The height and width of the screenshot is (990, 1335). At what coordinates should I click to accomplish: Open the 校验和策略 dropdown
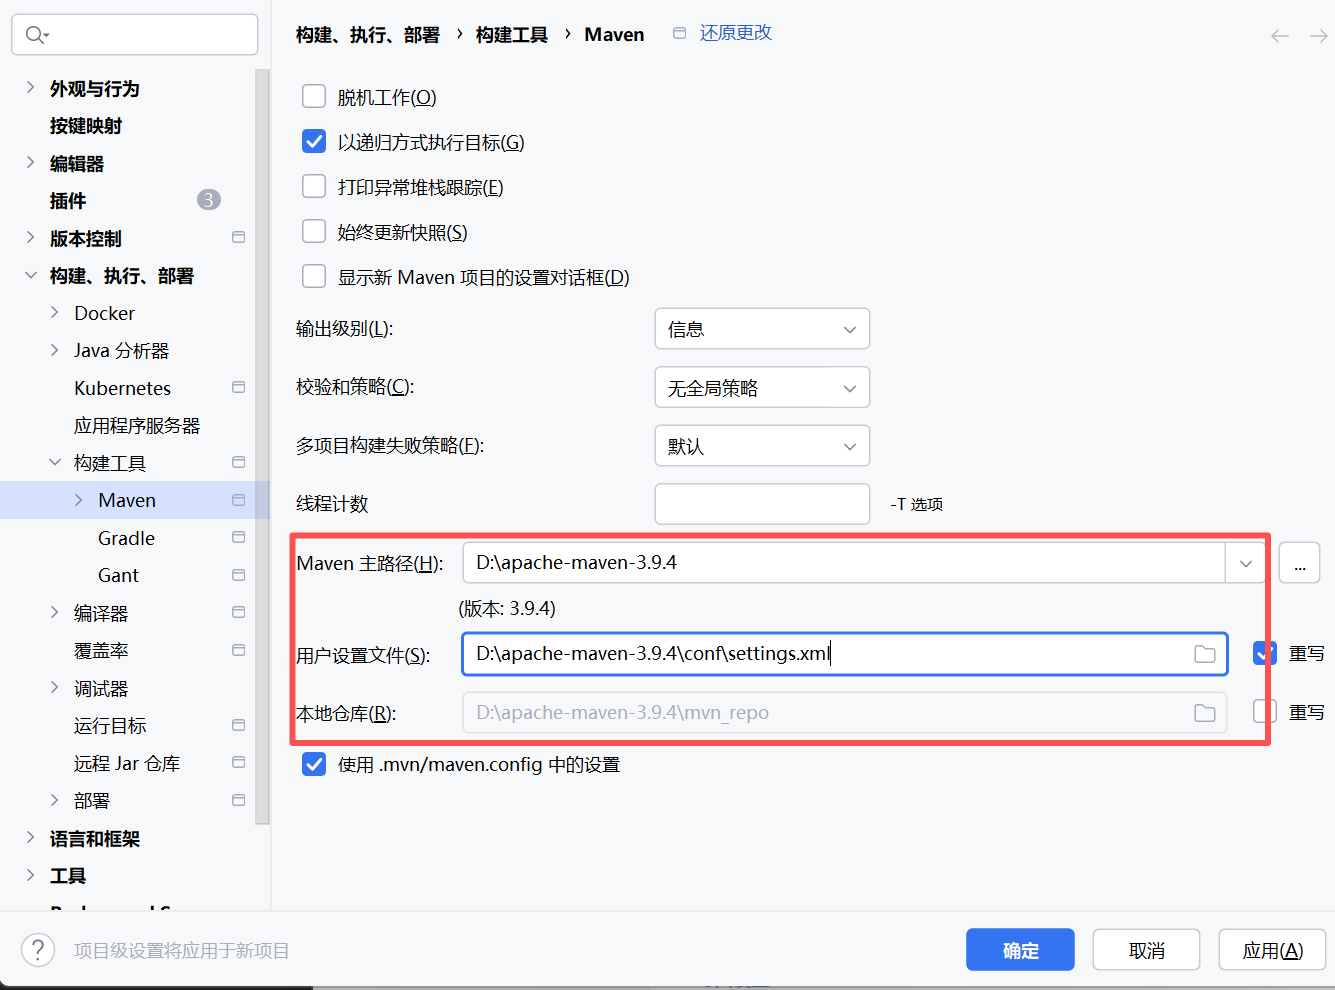762,387
